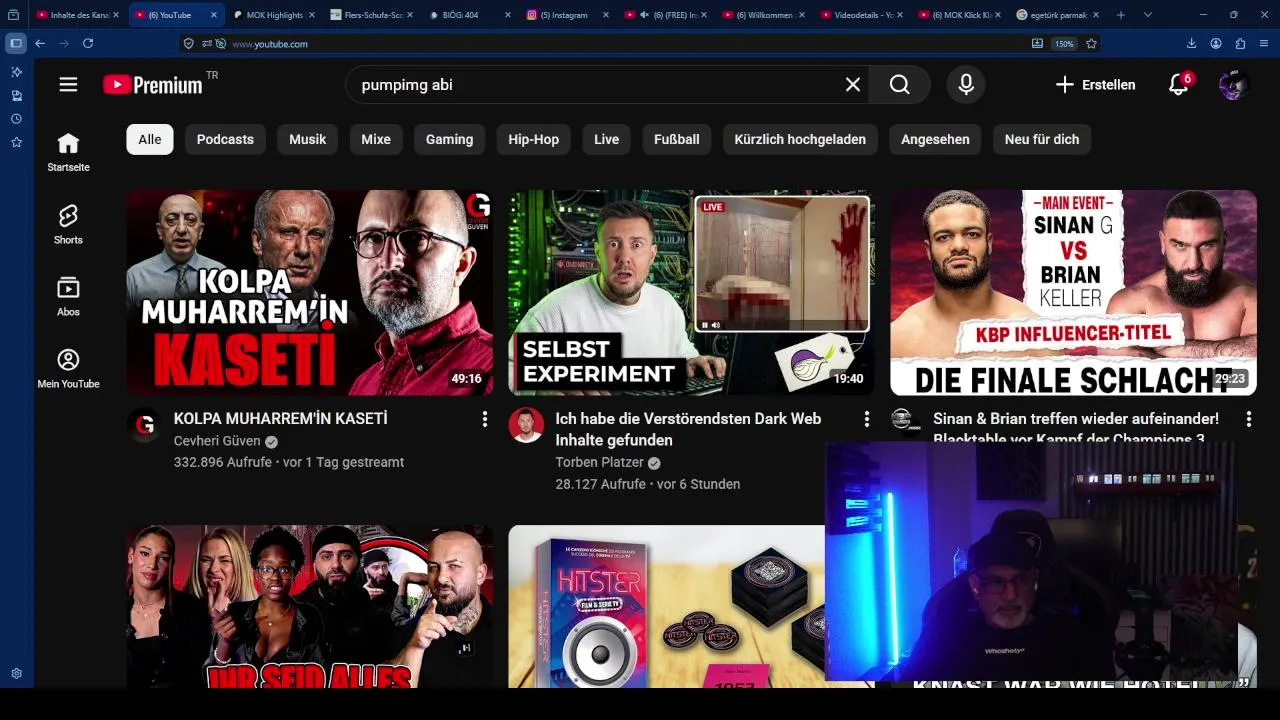This screenshot has width=1280, height=720.
Task: Close the (6) YouTube browser tab
Action: [214, 15]
